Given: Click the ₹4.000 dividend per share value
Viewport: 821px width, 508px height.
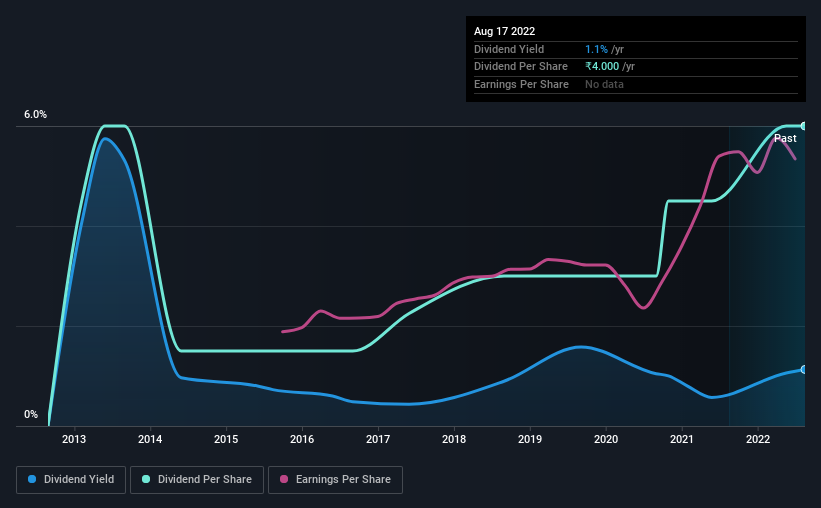Looking at the screenshot, I should (x=602, y=67).
